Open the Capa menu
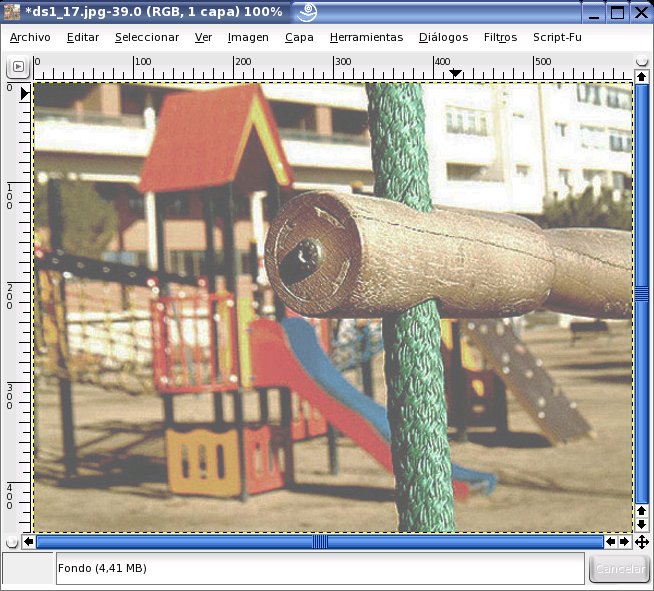This screenshot has width=654, height=591. (299, 38)
